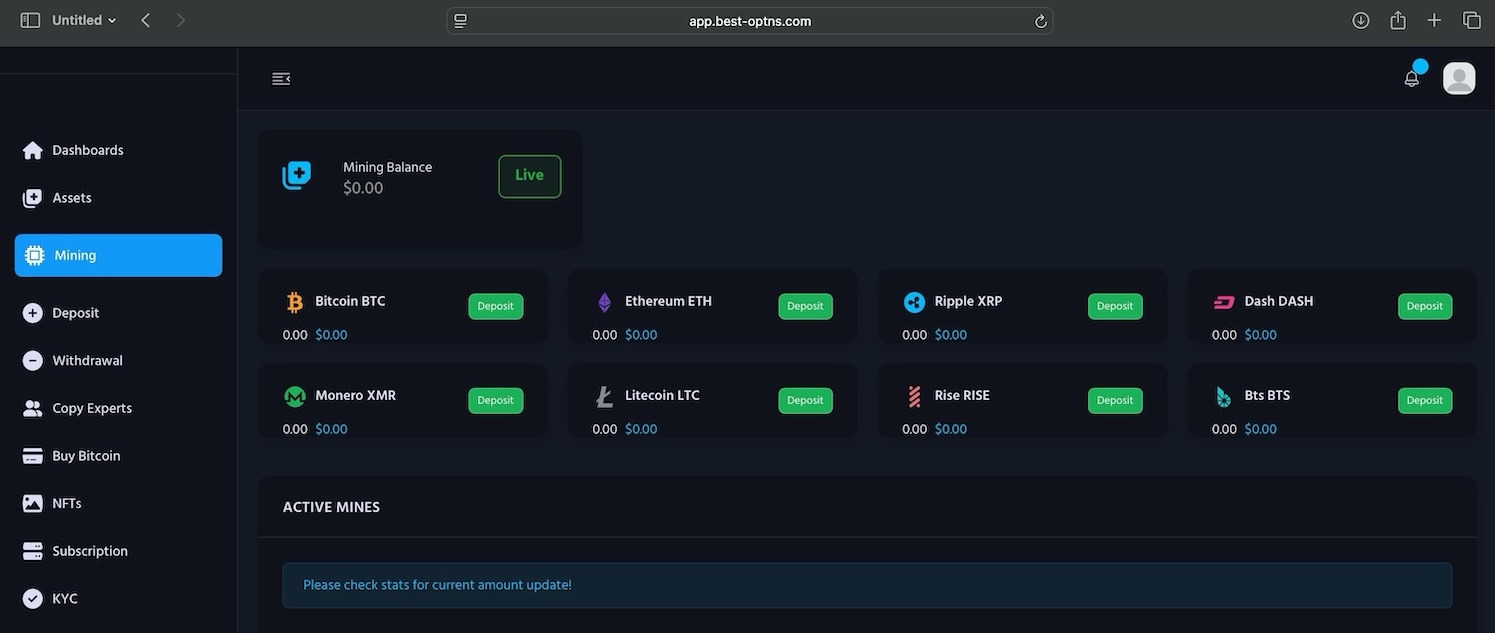Reload the page in the address bar
The height and width of the screenshot is (633, 1495).
(x=1041, y=21)
